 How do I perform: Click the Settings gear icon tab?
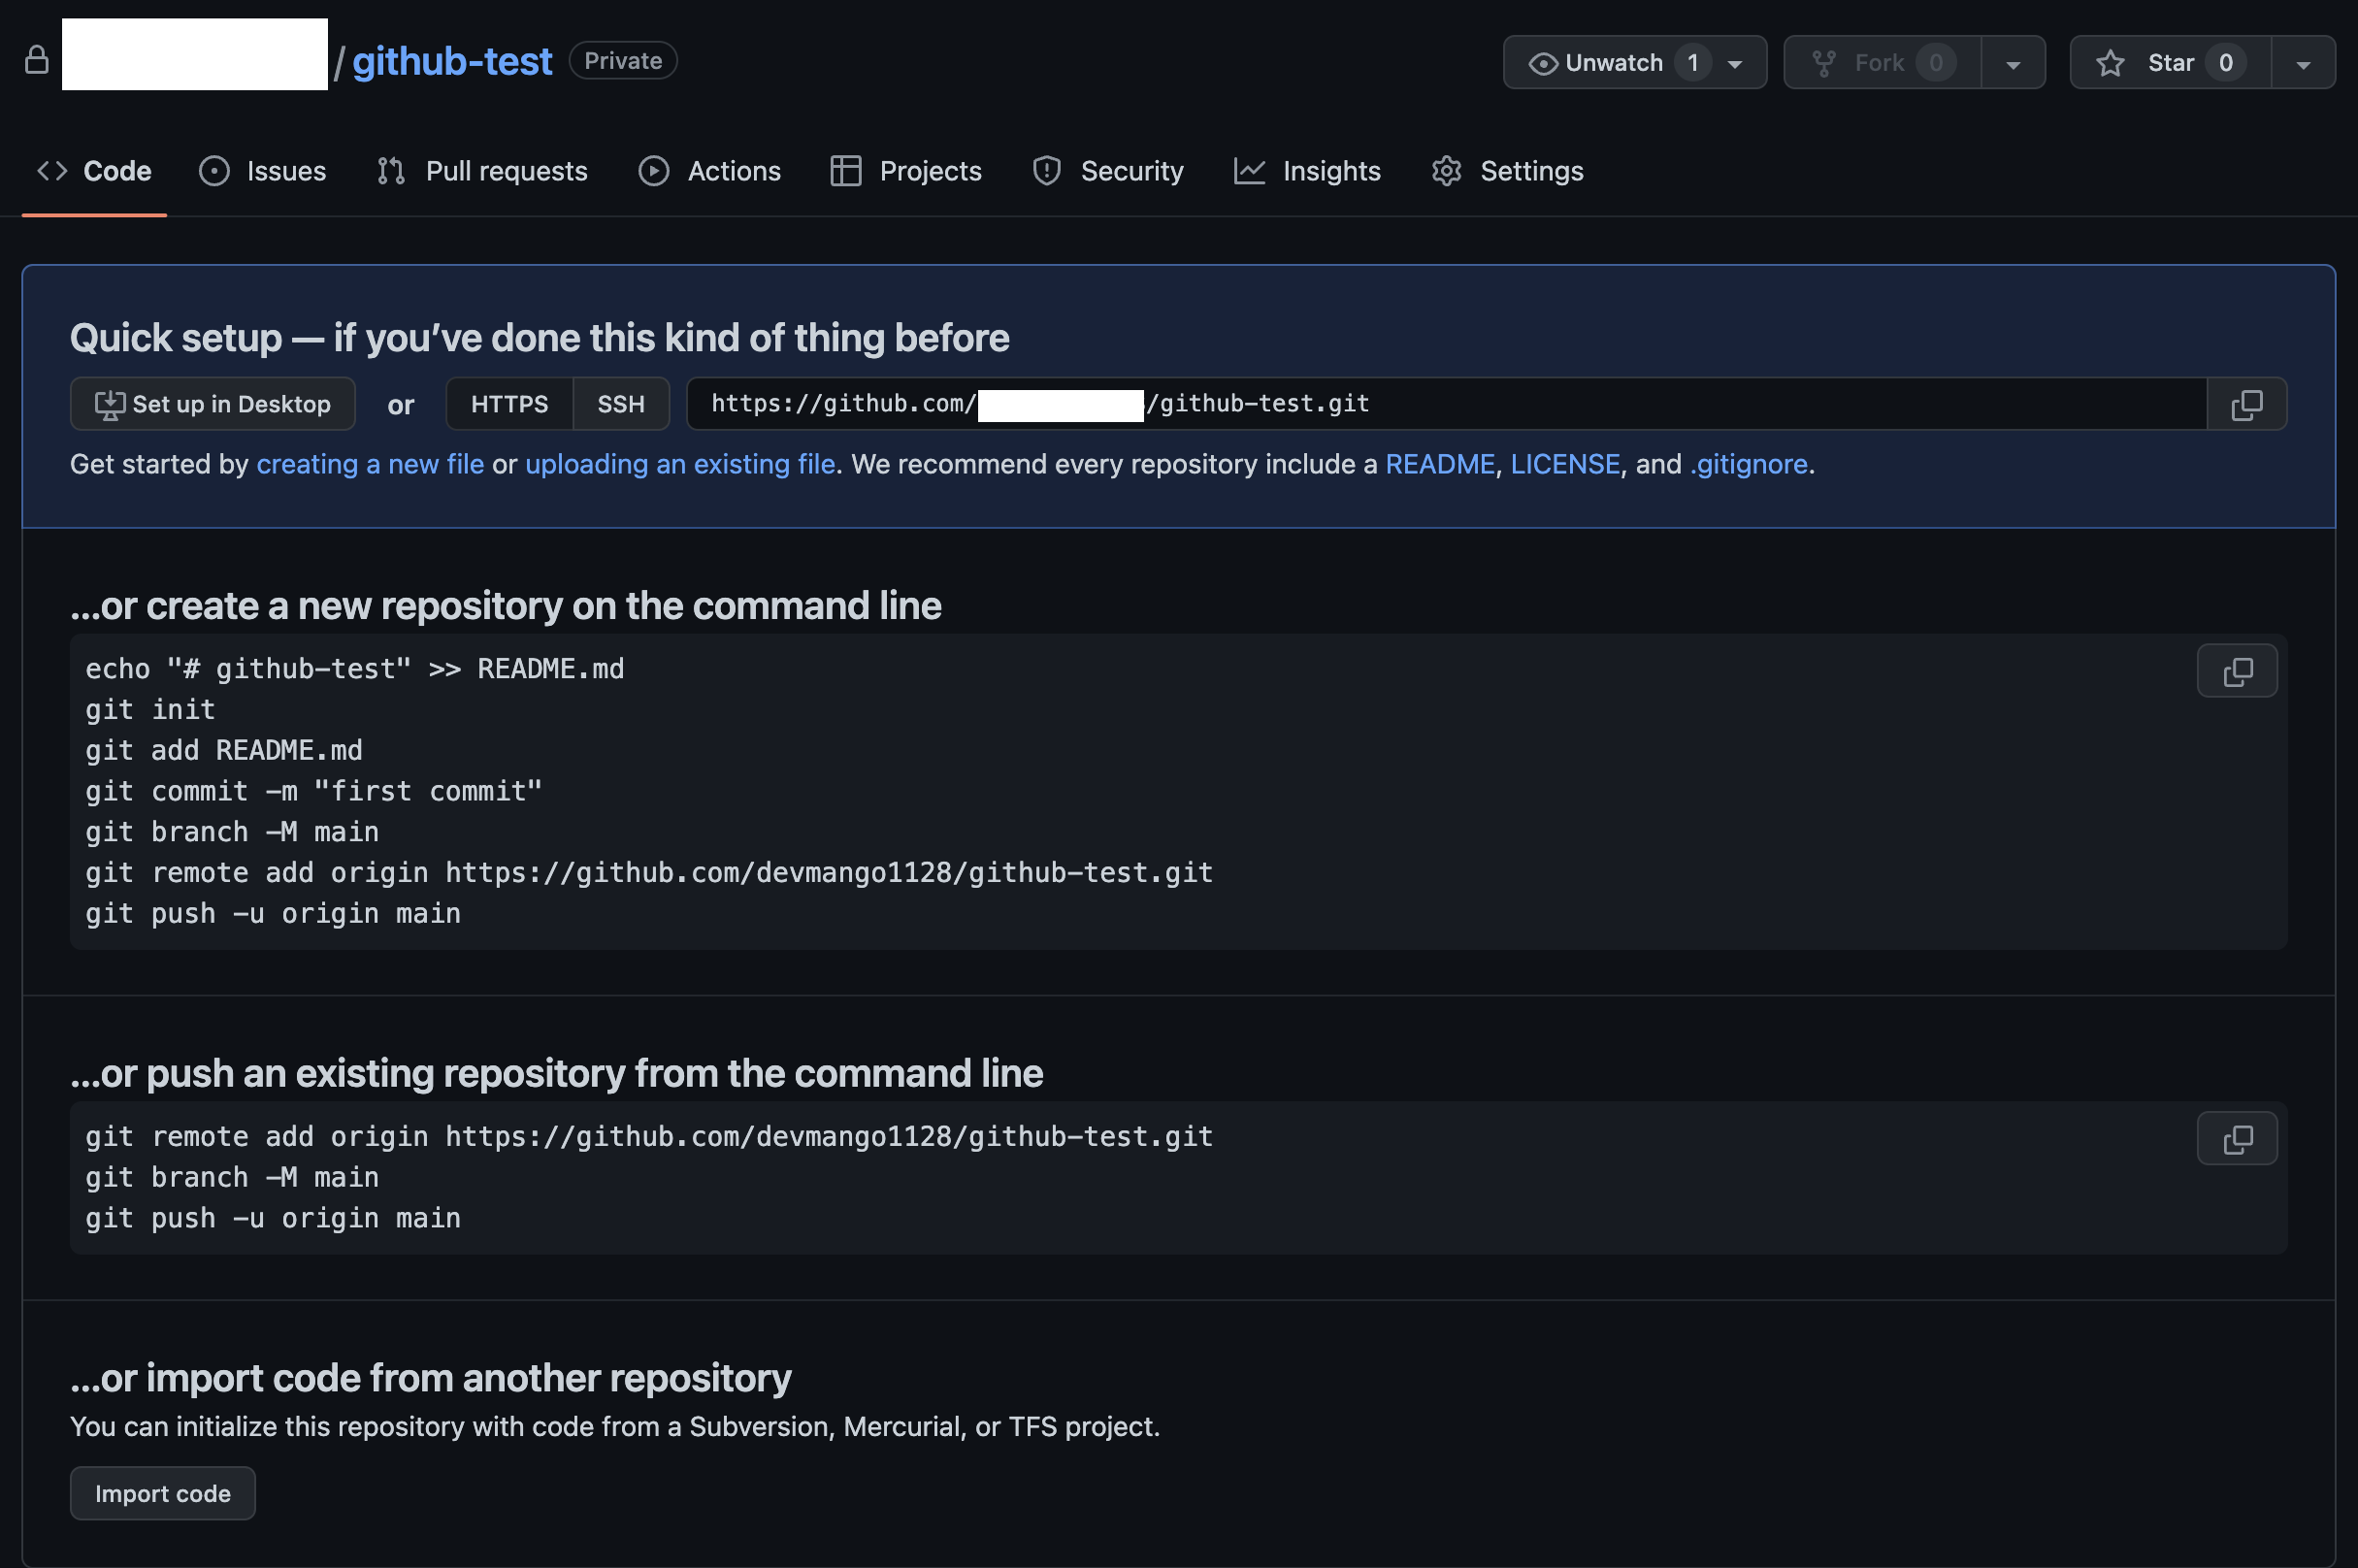click(1446, 171)
